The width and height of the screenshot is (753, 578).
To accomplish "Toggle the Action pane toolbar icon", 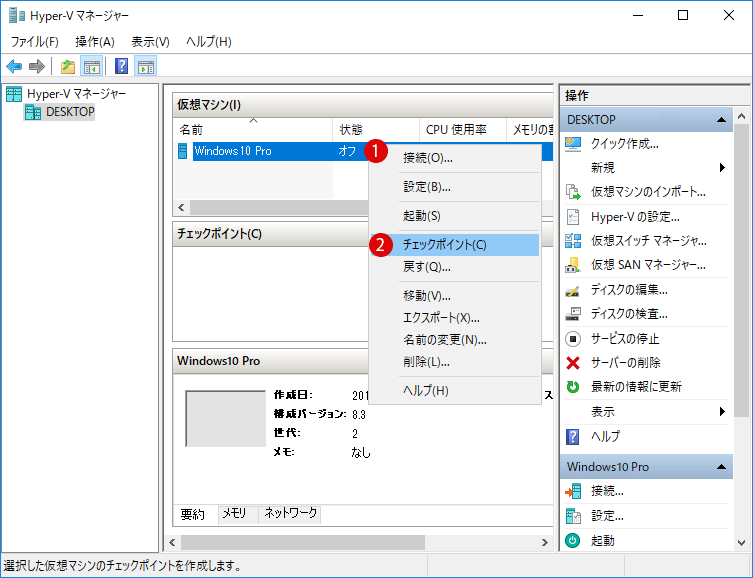I will pos(146,66).
